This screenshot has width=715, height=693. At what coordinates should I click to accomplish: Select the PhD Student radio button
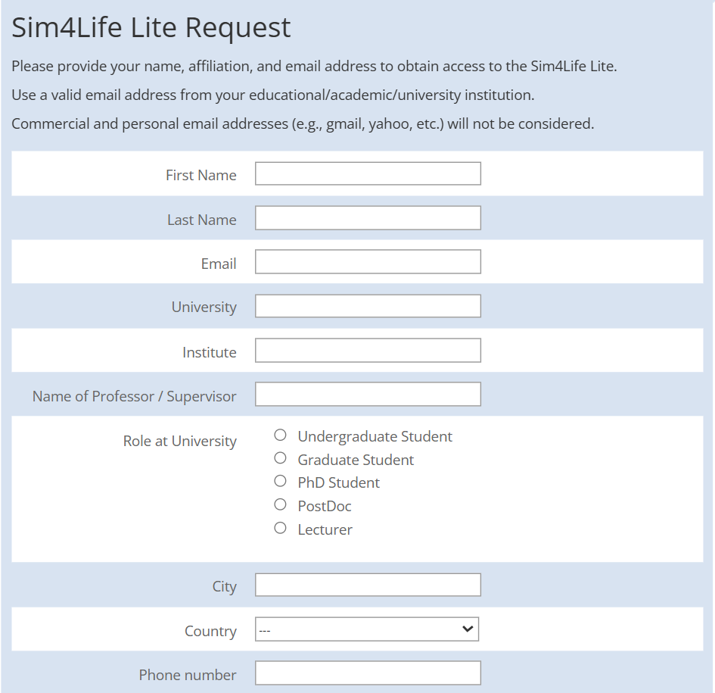(280, 481)
